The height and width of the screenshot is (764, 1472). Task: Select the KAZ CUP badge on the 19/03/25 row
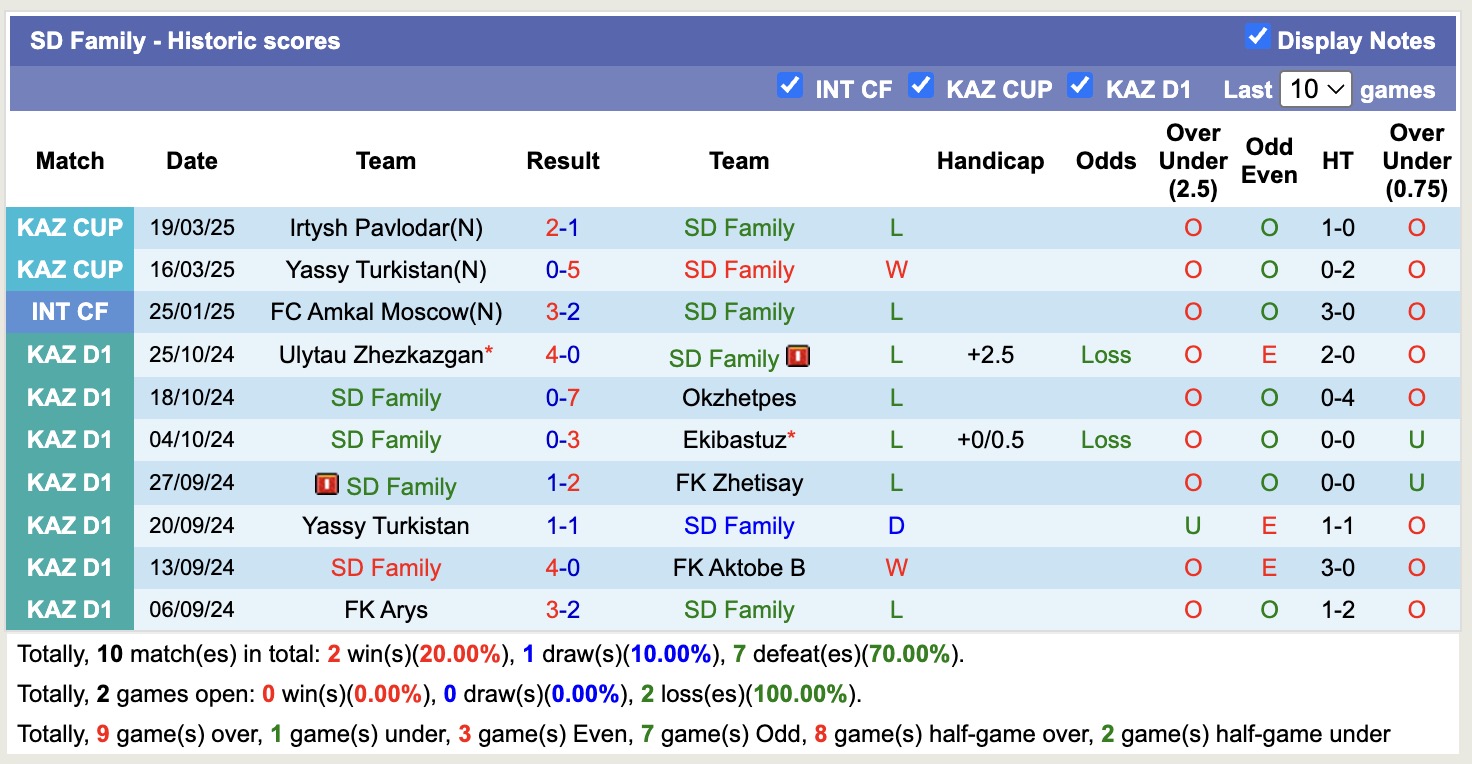[70, 227]
